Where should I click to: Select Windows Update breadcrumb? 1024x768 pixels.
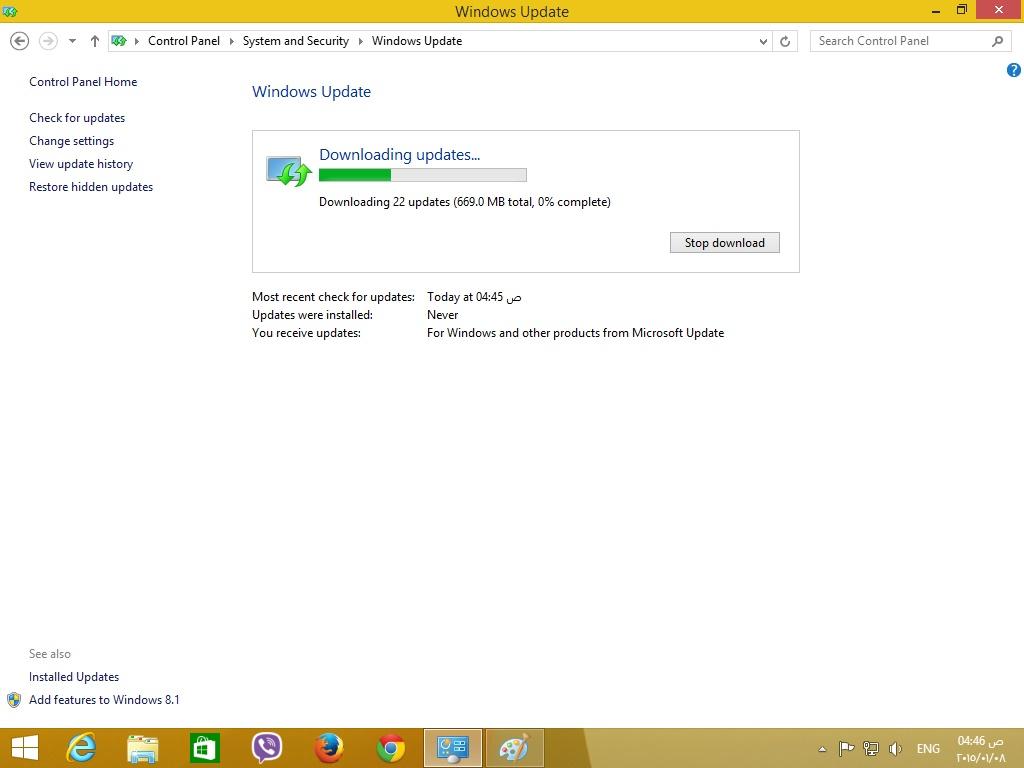coord(417,40)
